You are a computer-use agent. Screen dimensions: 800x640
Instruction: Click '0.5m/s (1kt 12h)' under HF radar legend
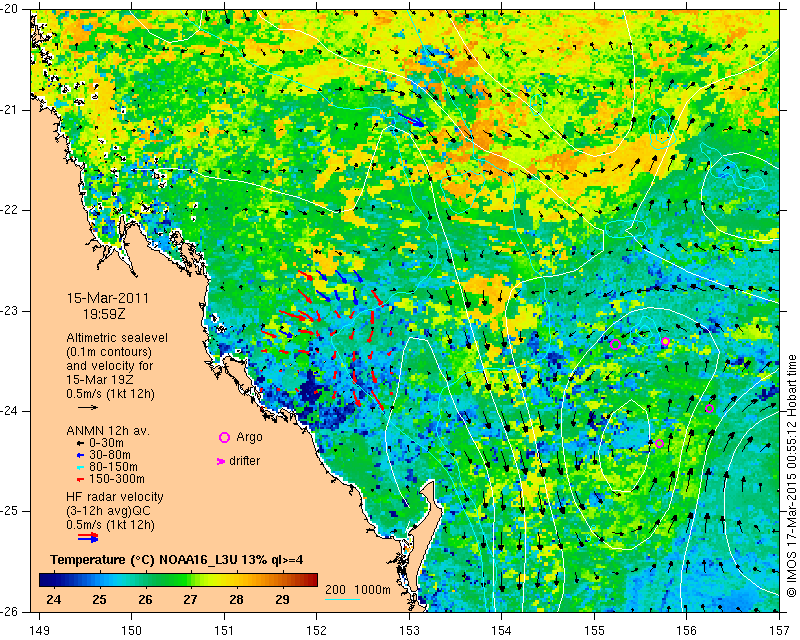[110, 525]
